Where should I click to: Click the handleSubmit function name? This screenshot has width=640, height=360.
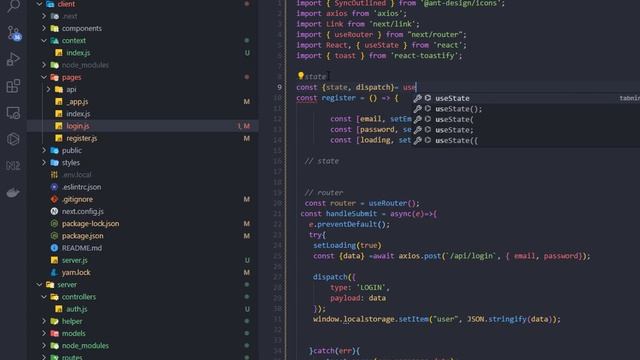[352, 214]
